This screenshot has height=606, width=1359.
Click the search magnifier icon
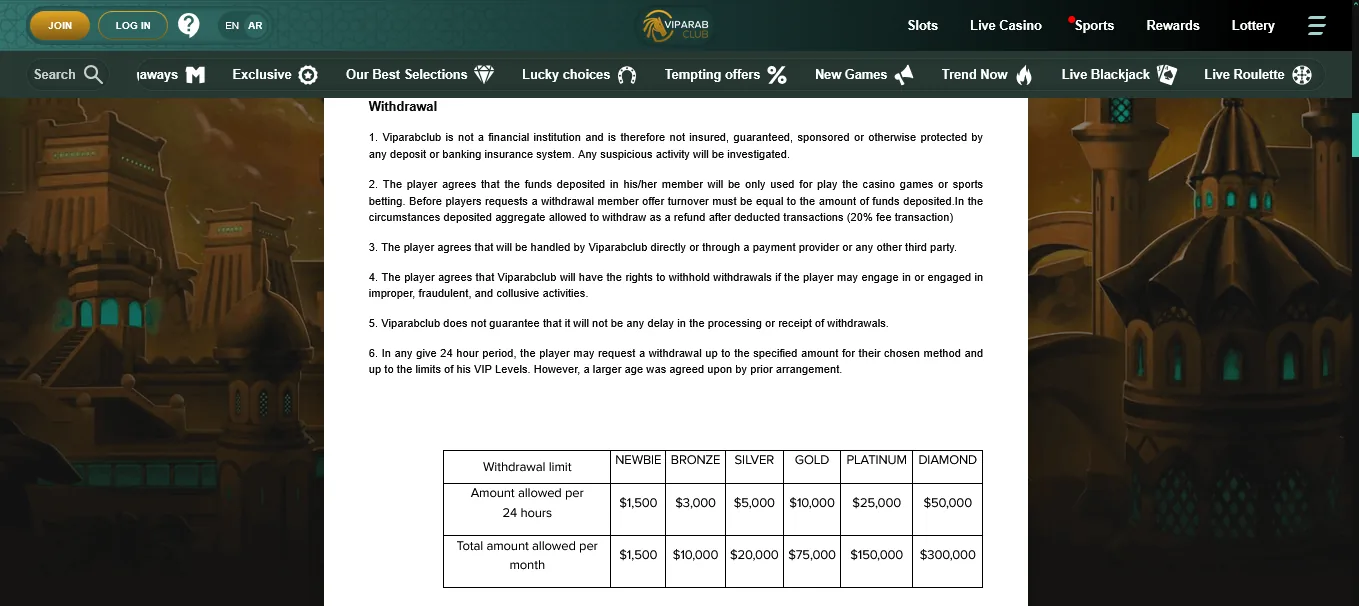click(93, 74)
